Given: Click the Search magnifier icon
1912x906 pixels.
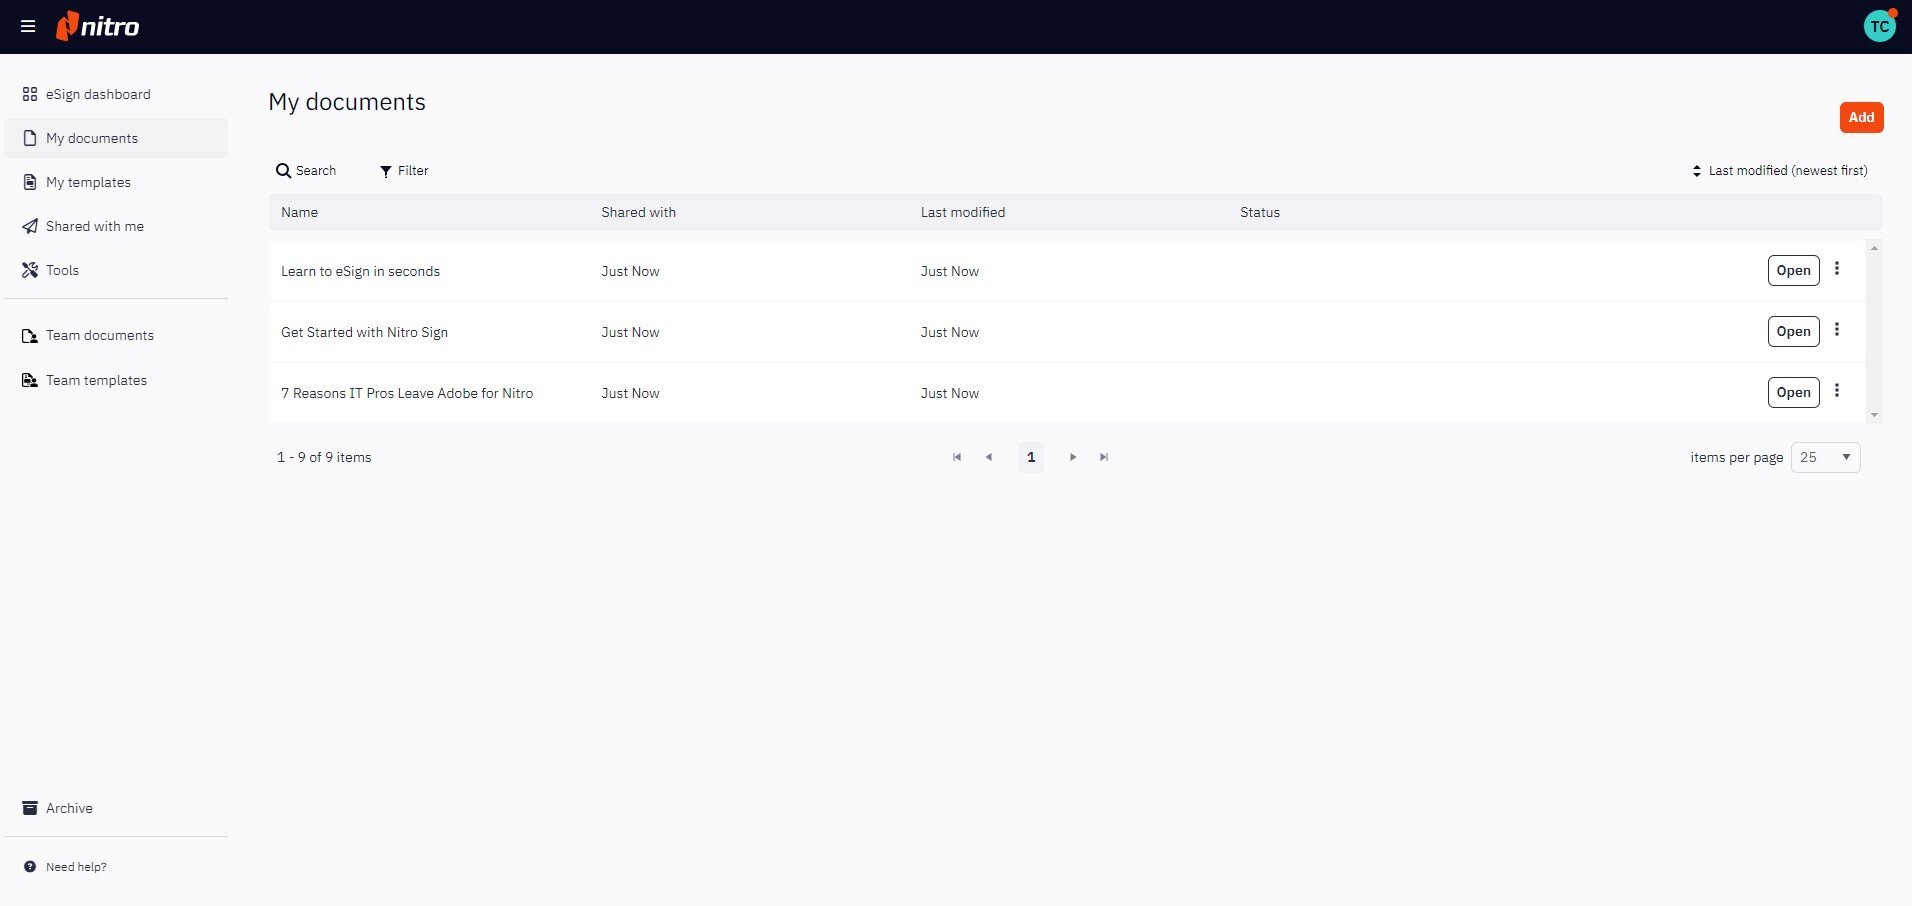Looking at the screenshot, I should click(x=284, y=171).
